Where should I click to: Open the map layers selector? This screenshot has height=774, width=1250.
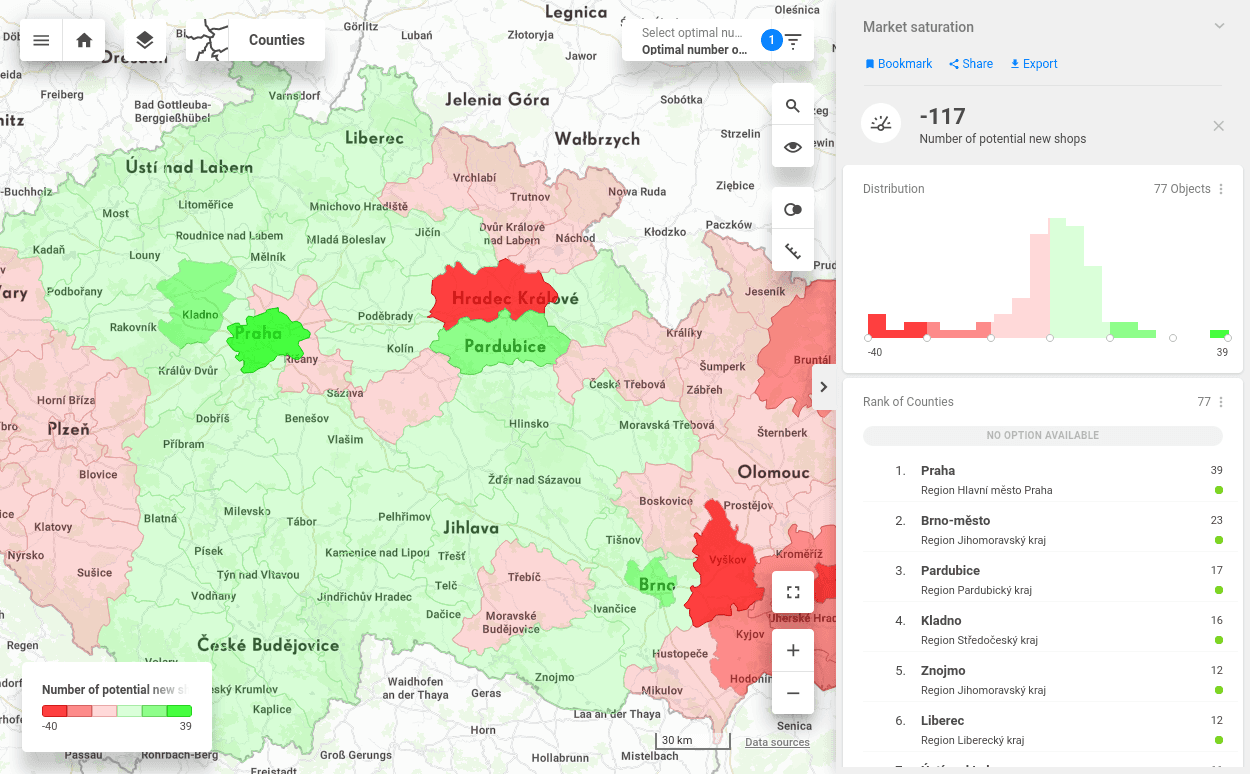point(144,40)
